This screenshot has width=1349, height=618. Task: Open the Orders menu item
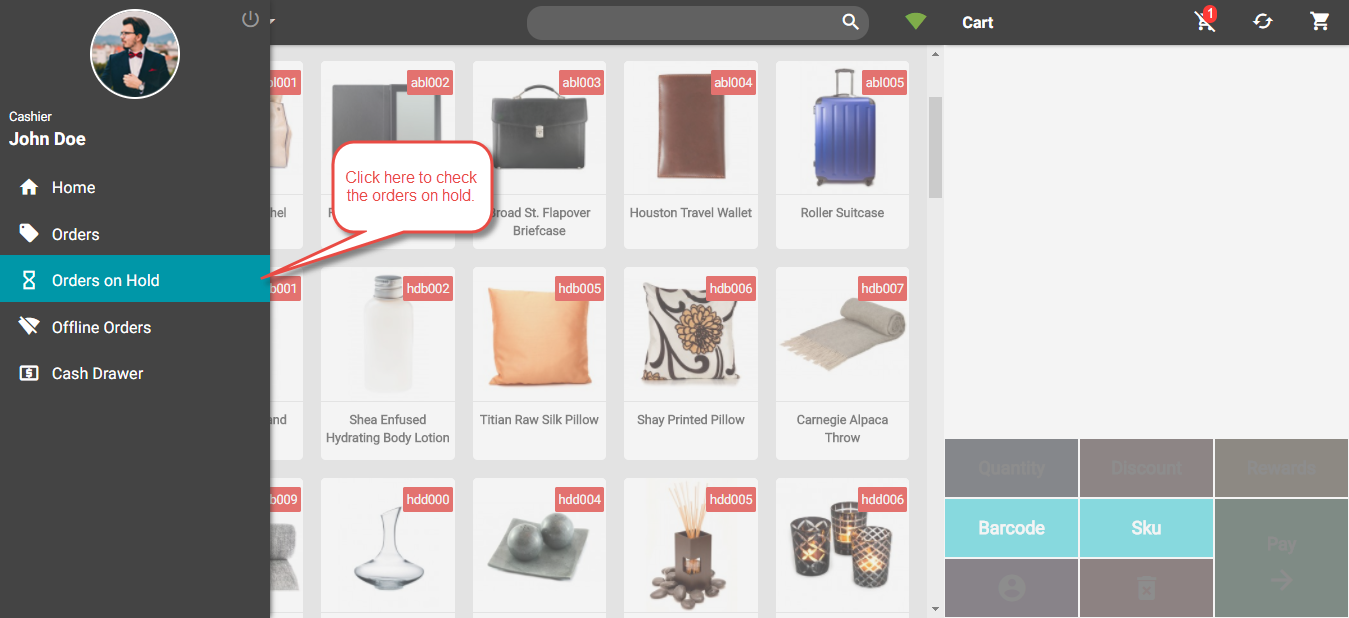coord(135,234)
